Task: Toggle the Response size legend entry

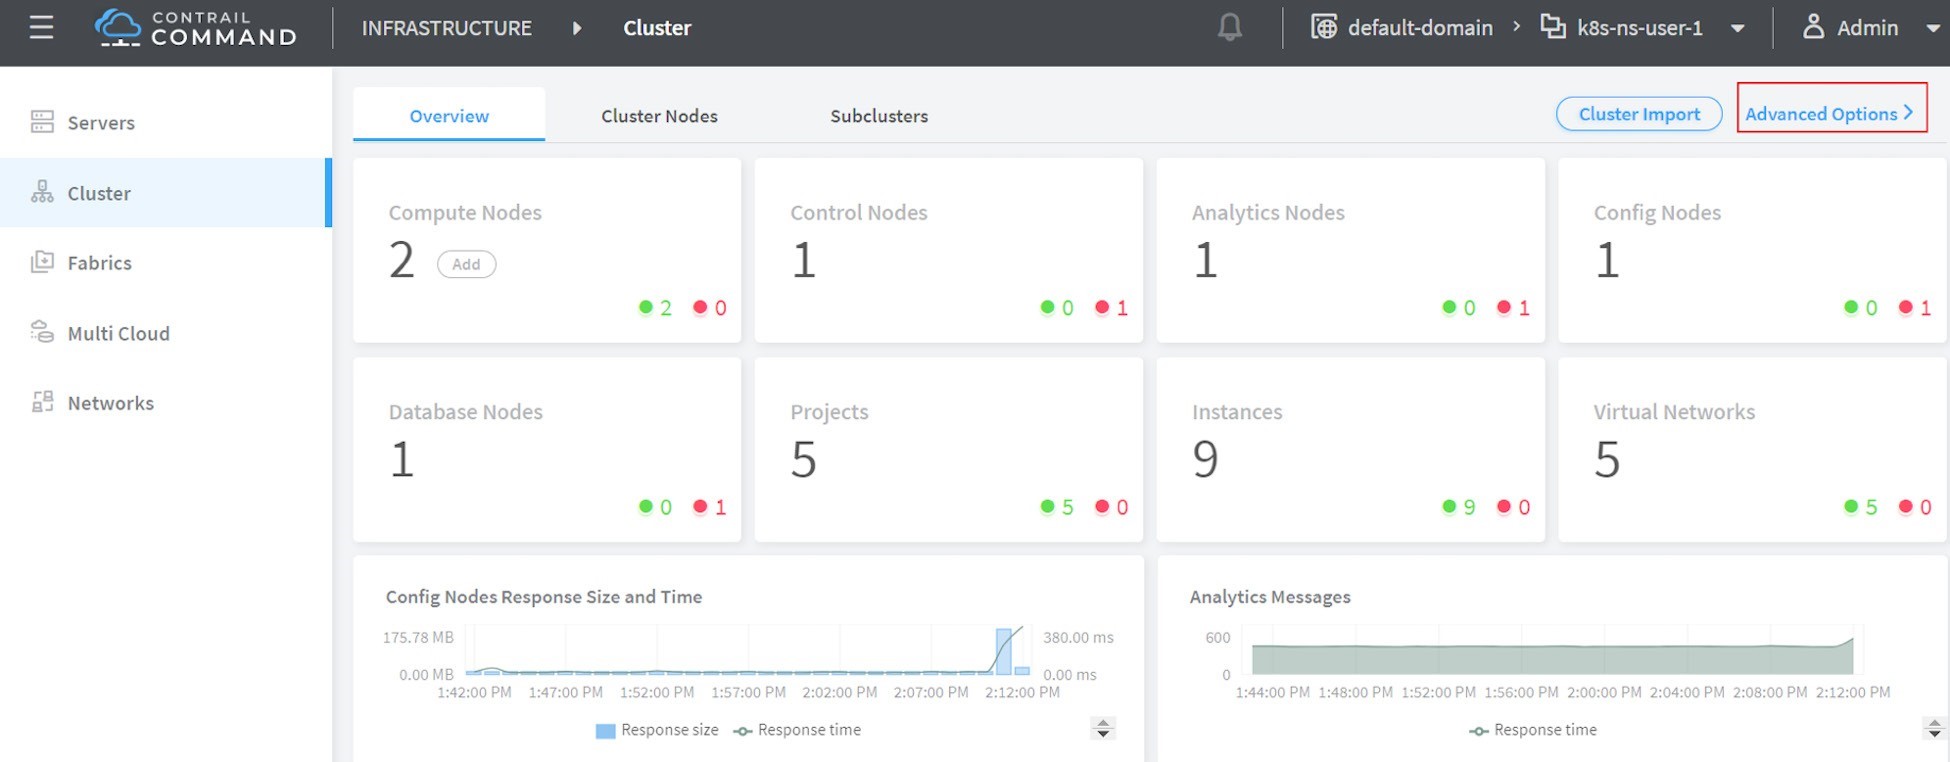Action: tap(657, 730)
